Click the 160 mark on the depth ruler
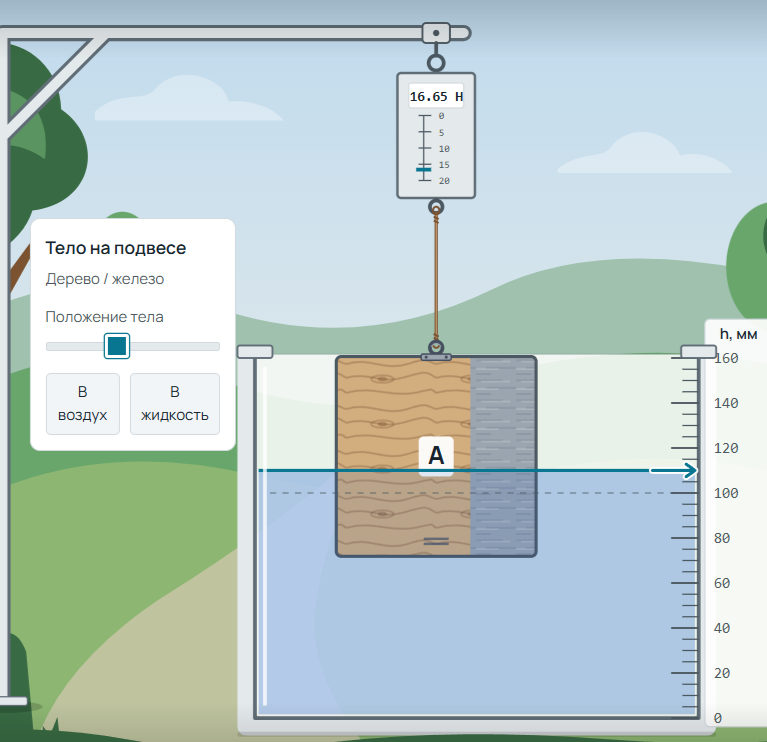 tap(726, 359)
